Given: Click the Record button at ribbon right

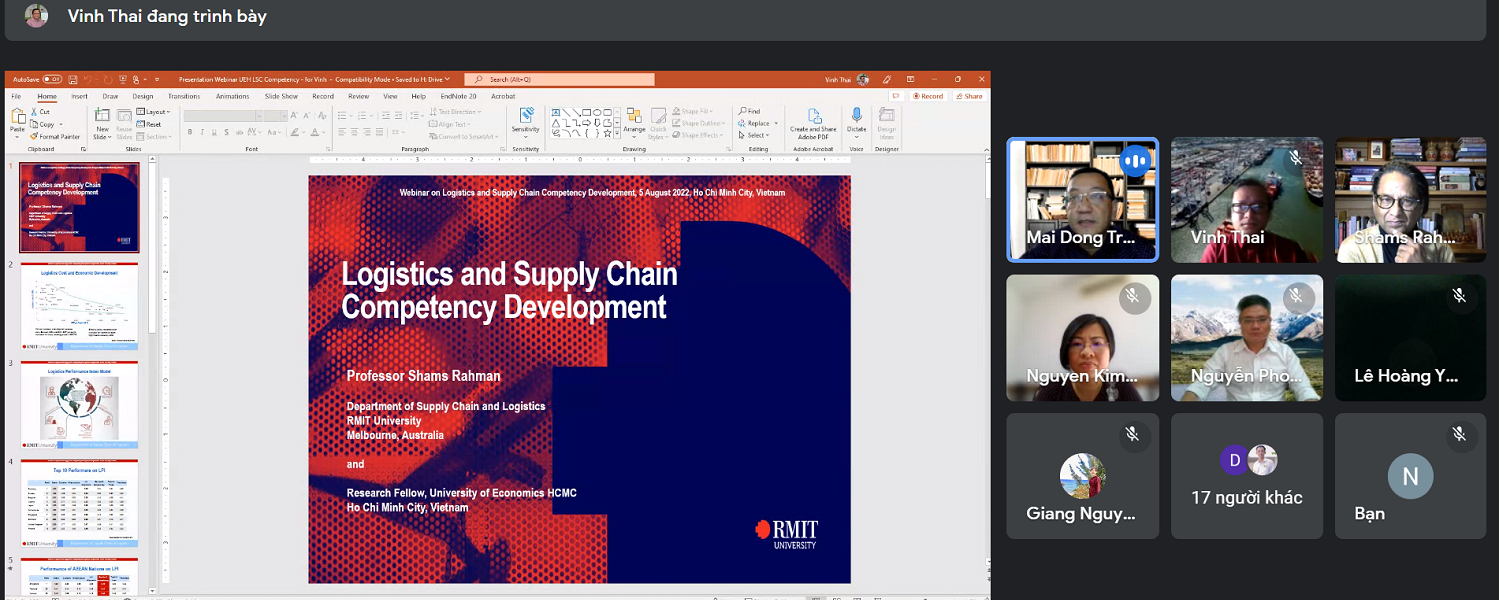Looking at the screenshot, I should click(x=928, y=96).
